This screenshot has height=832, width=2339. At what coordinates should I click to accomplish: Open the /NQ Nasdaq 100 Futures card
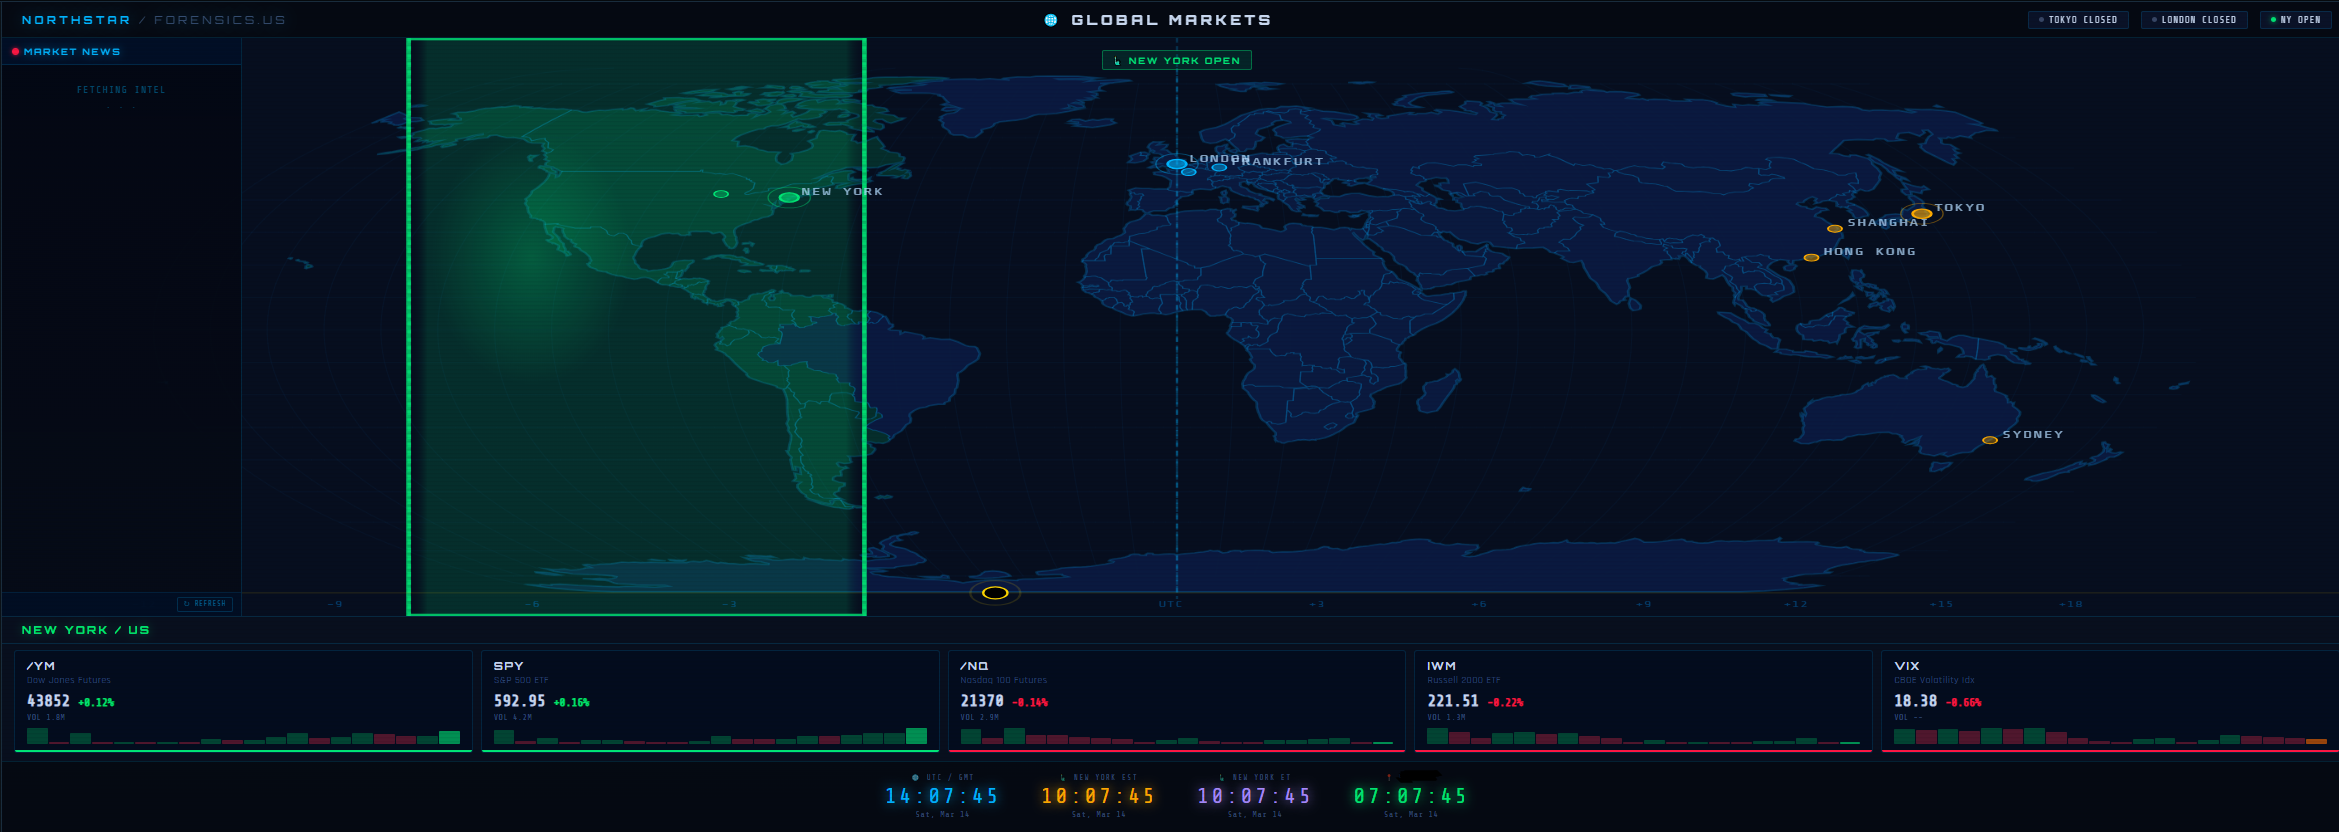tap(1177, 700)
